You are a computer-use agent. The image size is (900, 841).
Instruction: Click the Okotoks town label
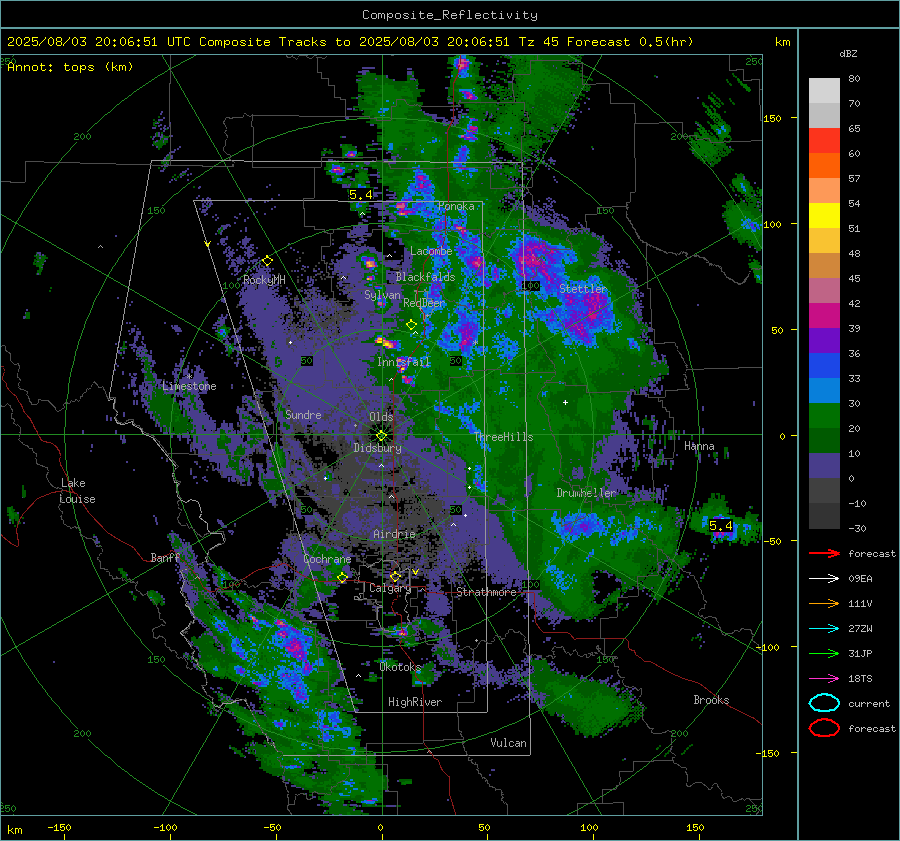click(x=400, y=667)
